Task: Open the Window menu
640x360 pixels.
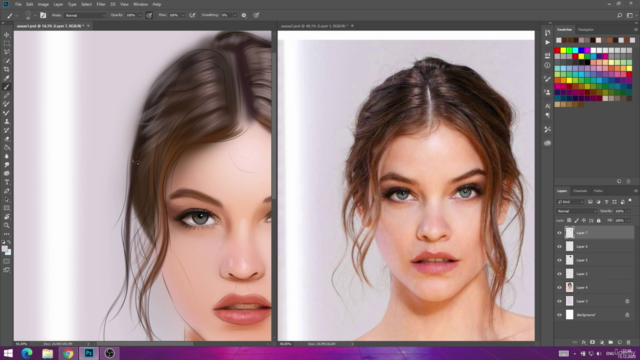Action: coord(140,4)
